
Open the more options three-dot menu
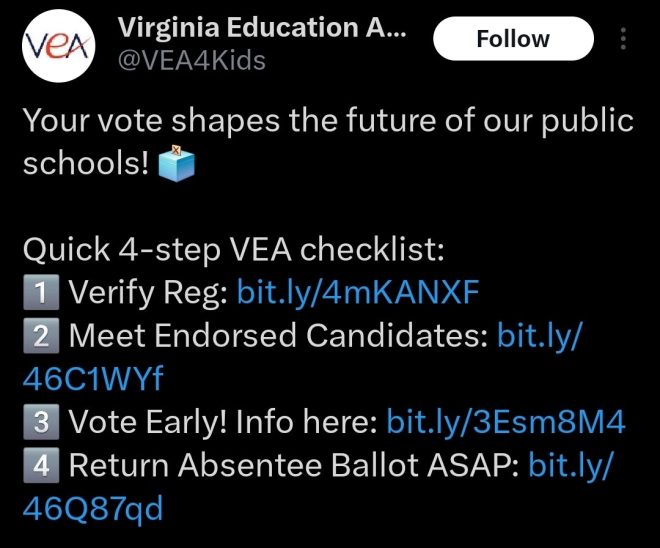tap(625, 40)
